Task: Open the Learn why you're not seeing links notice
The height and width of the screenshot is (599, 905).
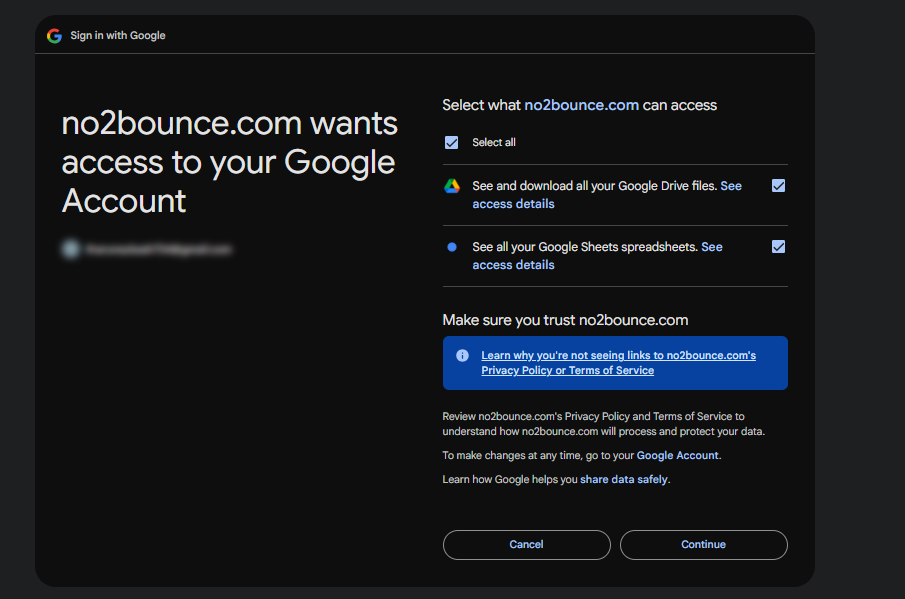Action: coord(618,363)
